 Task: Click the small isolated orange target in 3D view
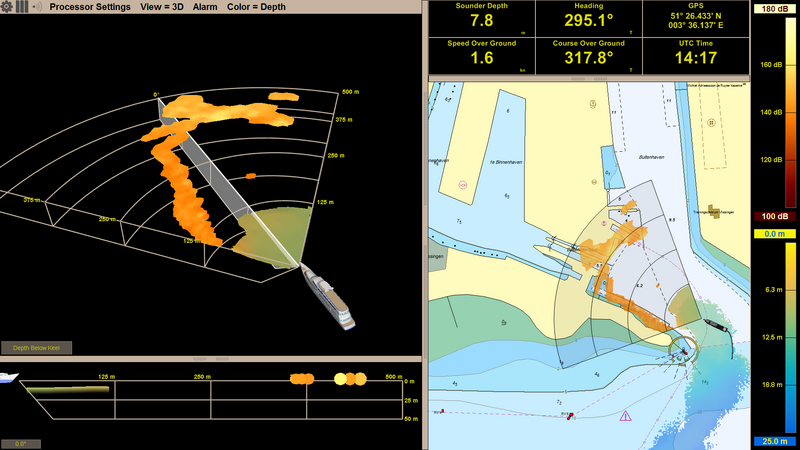click(251, 176)
